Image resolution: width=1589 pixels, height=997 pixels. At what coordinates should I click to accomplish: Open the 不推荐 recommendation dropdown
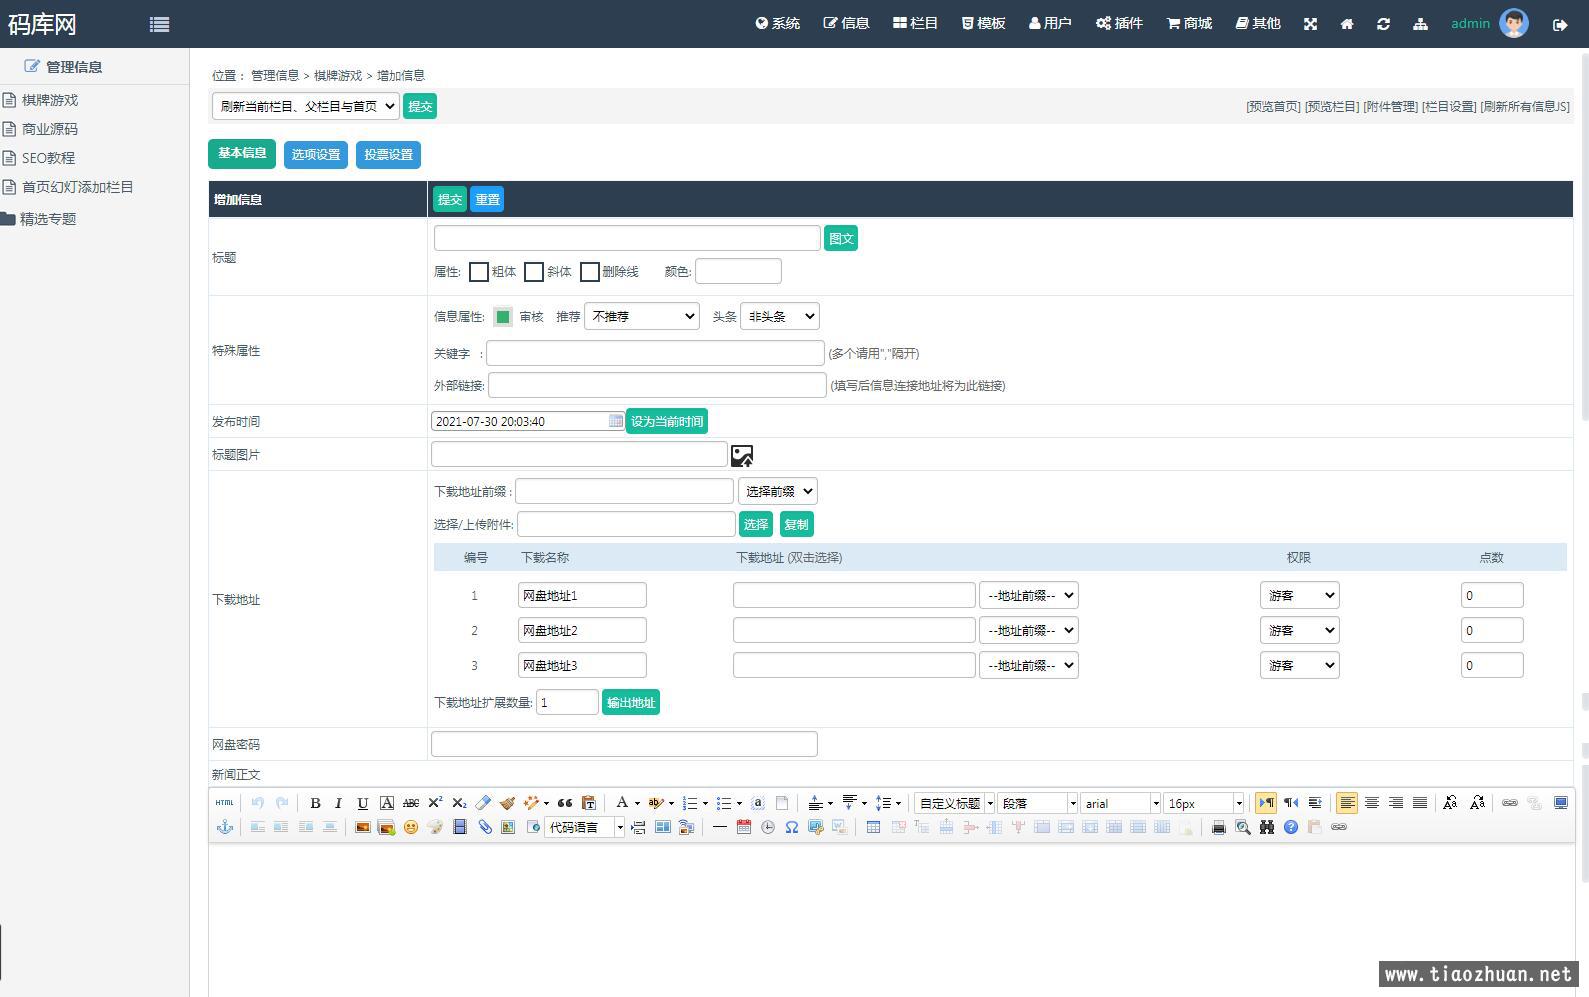642,317
